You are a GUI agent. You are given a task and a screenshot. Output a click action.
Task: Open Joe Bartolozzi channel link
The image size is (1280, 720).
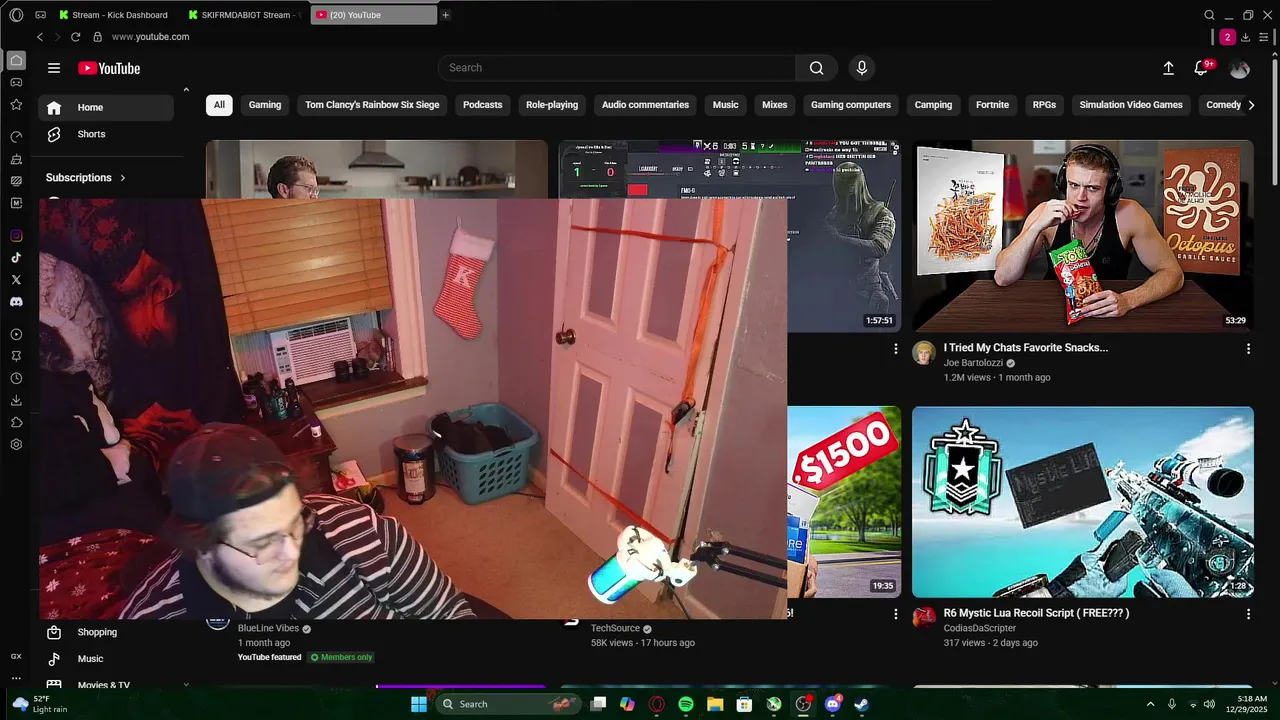point(973,363)
